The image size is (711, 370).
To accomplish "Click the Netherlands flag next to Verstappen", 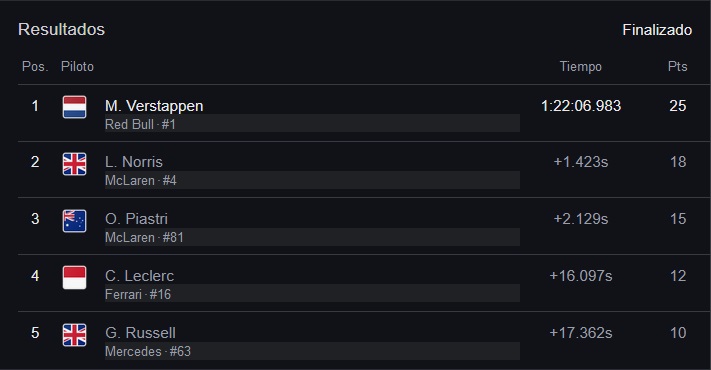I will coord(74,107).
